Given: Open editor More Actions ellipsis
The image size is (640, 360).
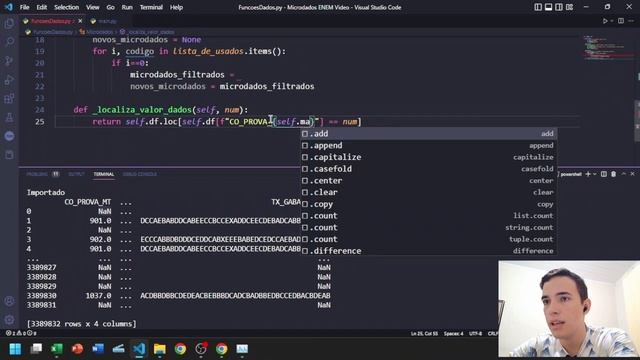Looking at the screenshot, I should (x=631, y=21).
